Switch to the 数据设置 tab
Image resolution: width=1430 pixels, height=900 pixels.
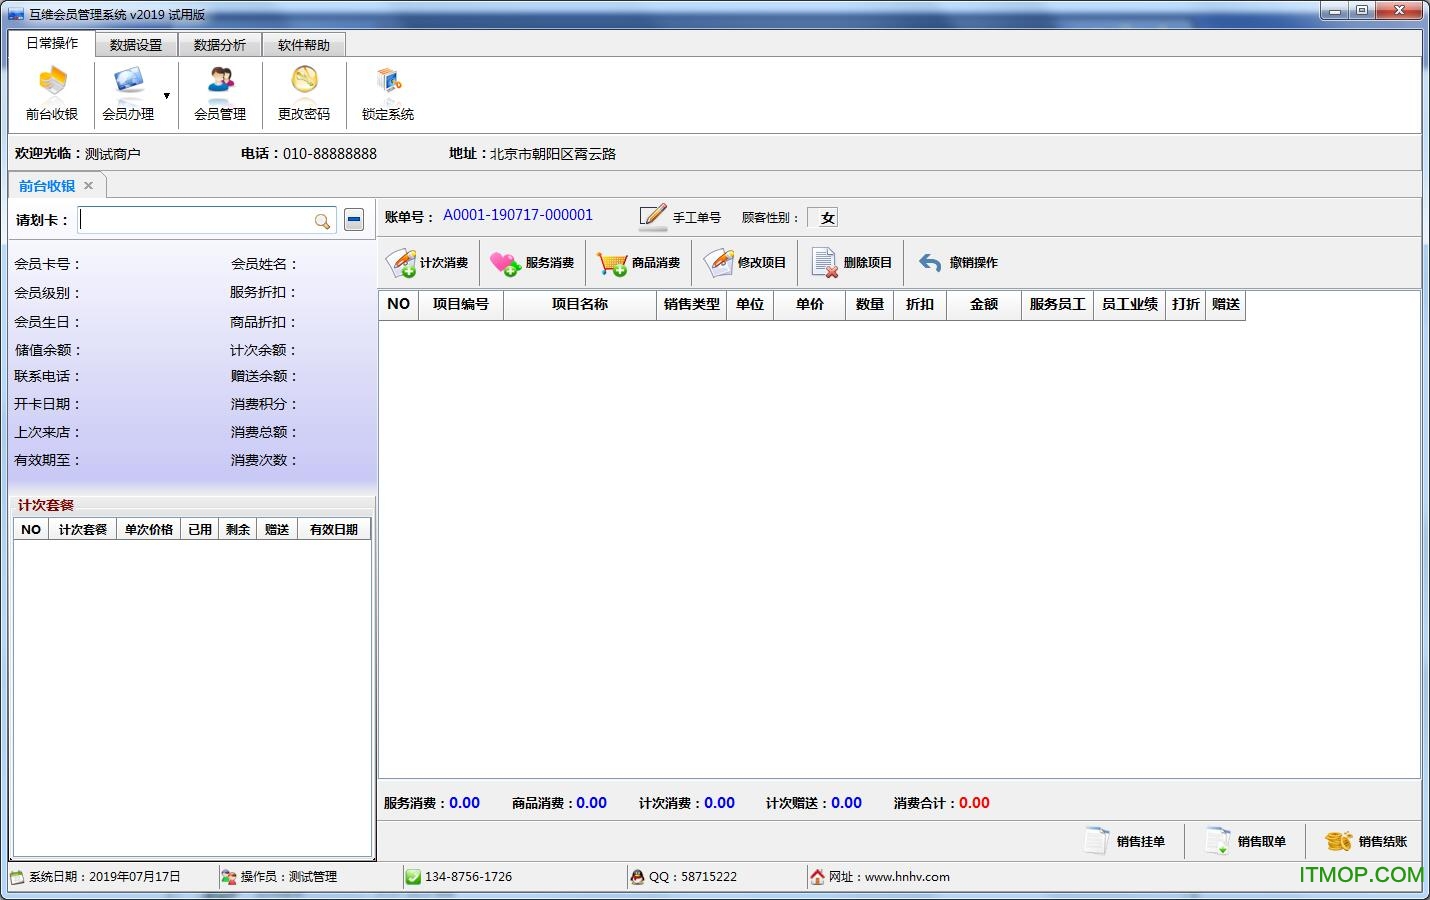136,45
